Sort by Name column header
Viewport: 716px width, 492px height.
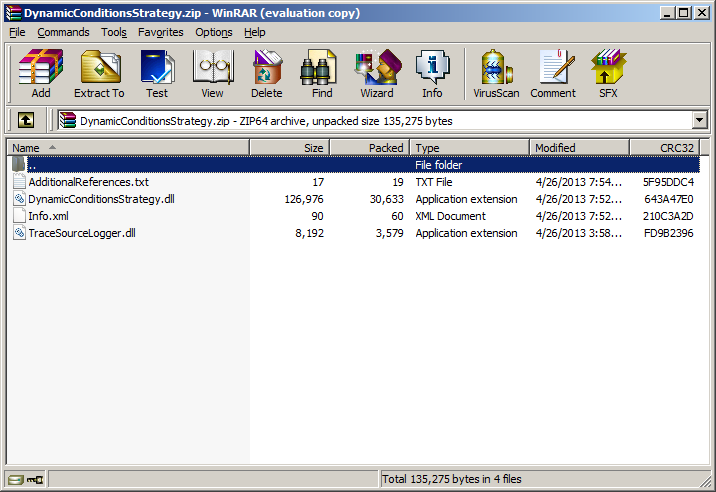click(x=128, y=148)
